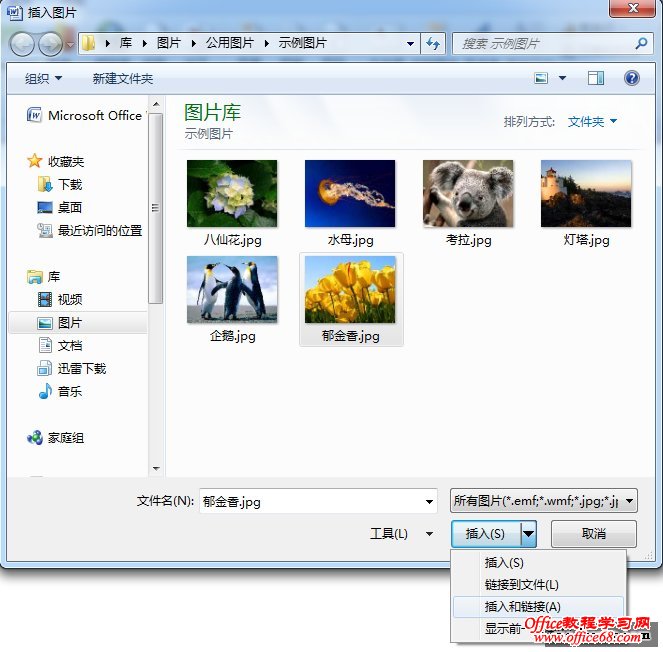Viewport: 663px width, 652px height.
Task: Click 库 in the address path
Action: [126, 43]
